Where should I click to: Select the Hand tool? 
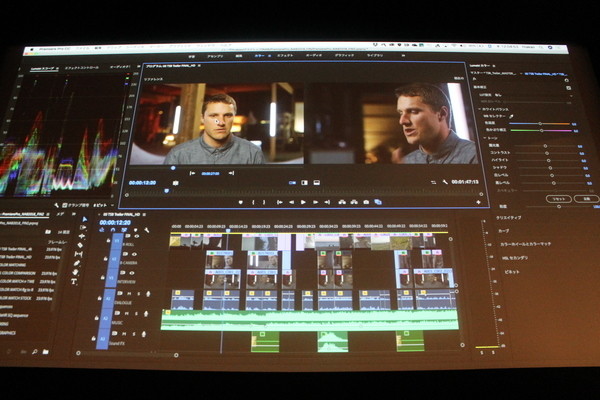pyautogui.click(x=75, y=272)
